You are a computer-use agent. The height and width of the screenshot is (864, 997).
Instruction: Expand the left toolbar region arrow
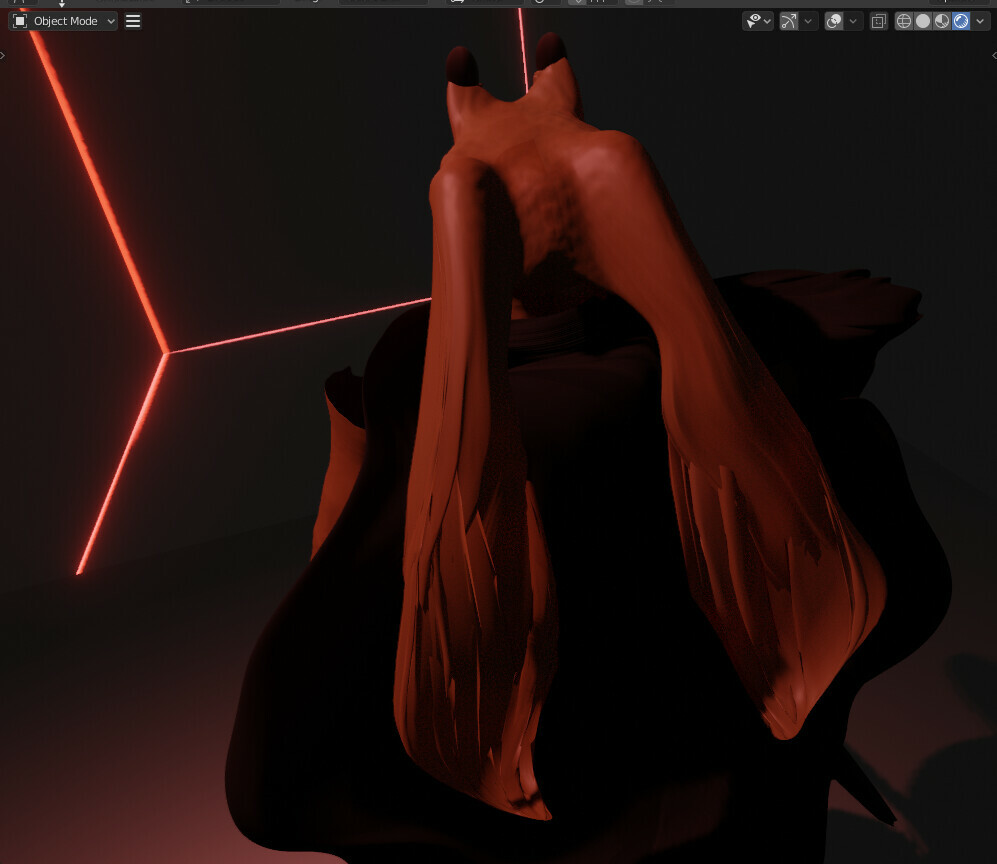tap(3, 55)
